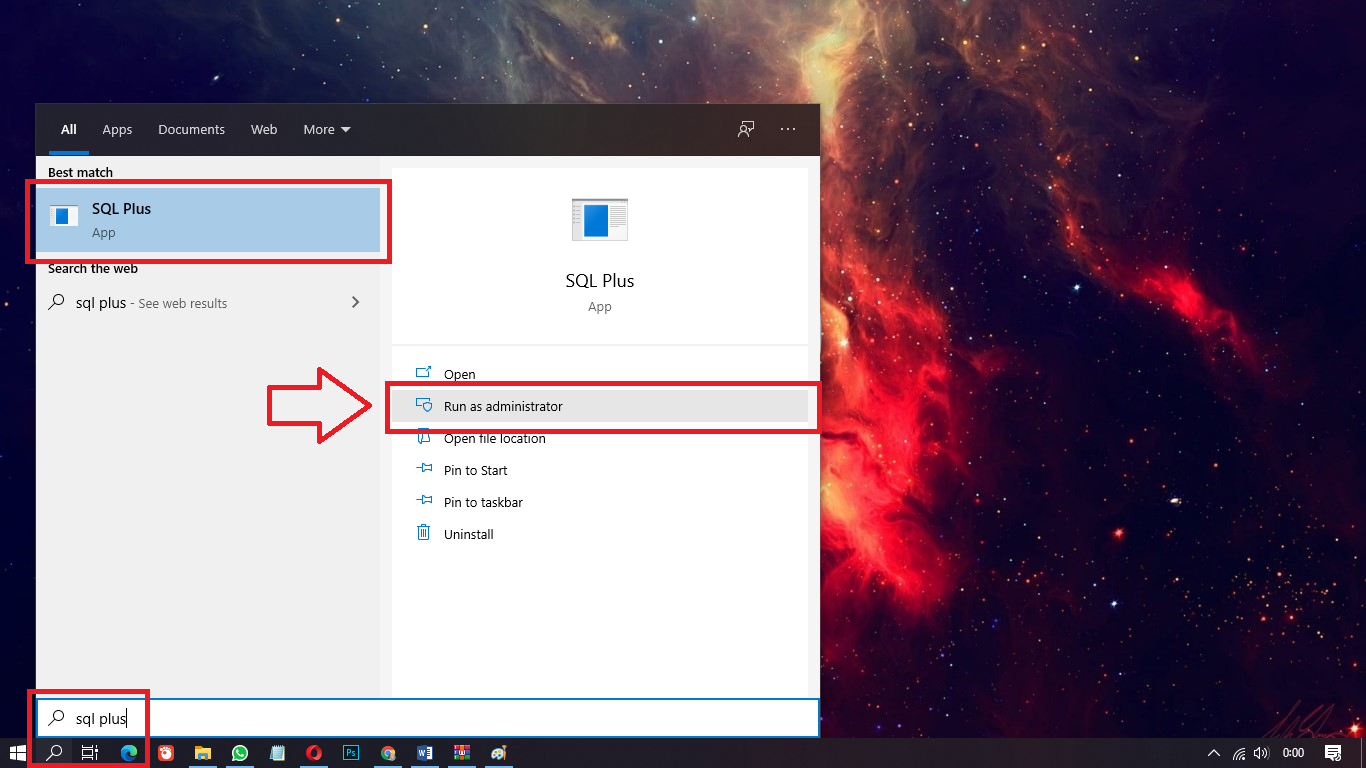
Task: Switch to the Apps search tab
Action: click(x=117, y=129)
